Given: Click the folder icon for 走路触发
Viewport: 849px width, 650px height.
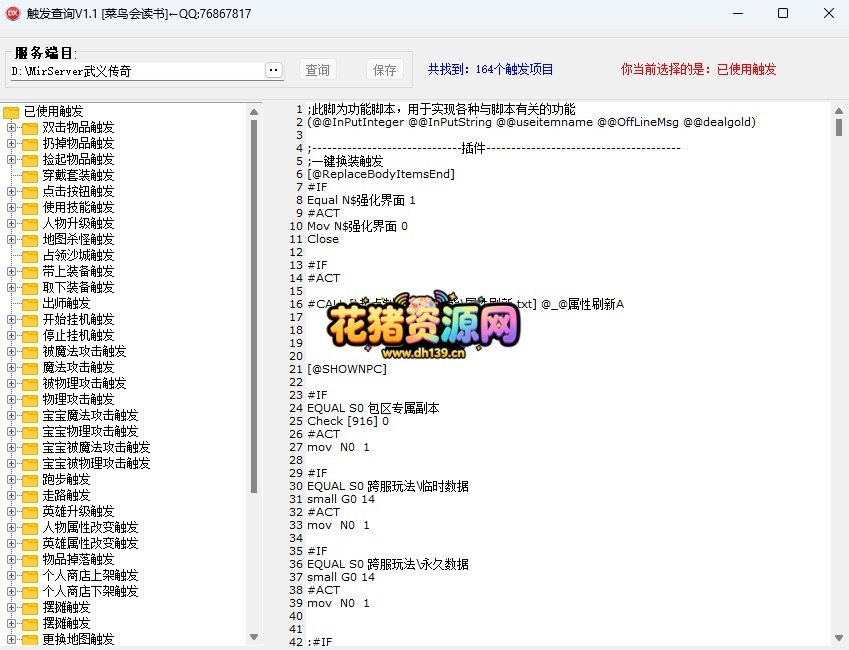Looking at the screenshot, I should [30, 496].
